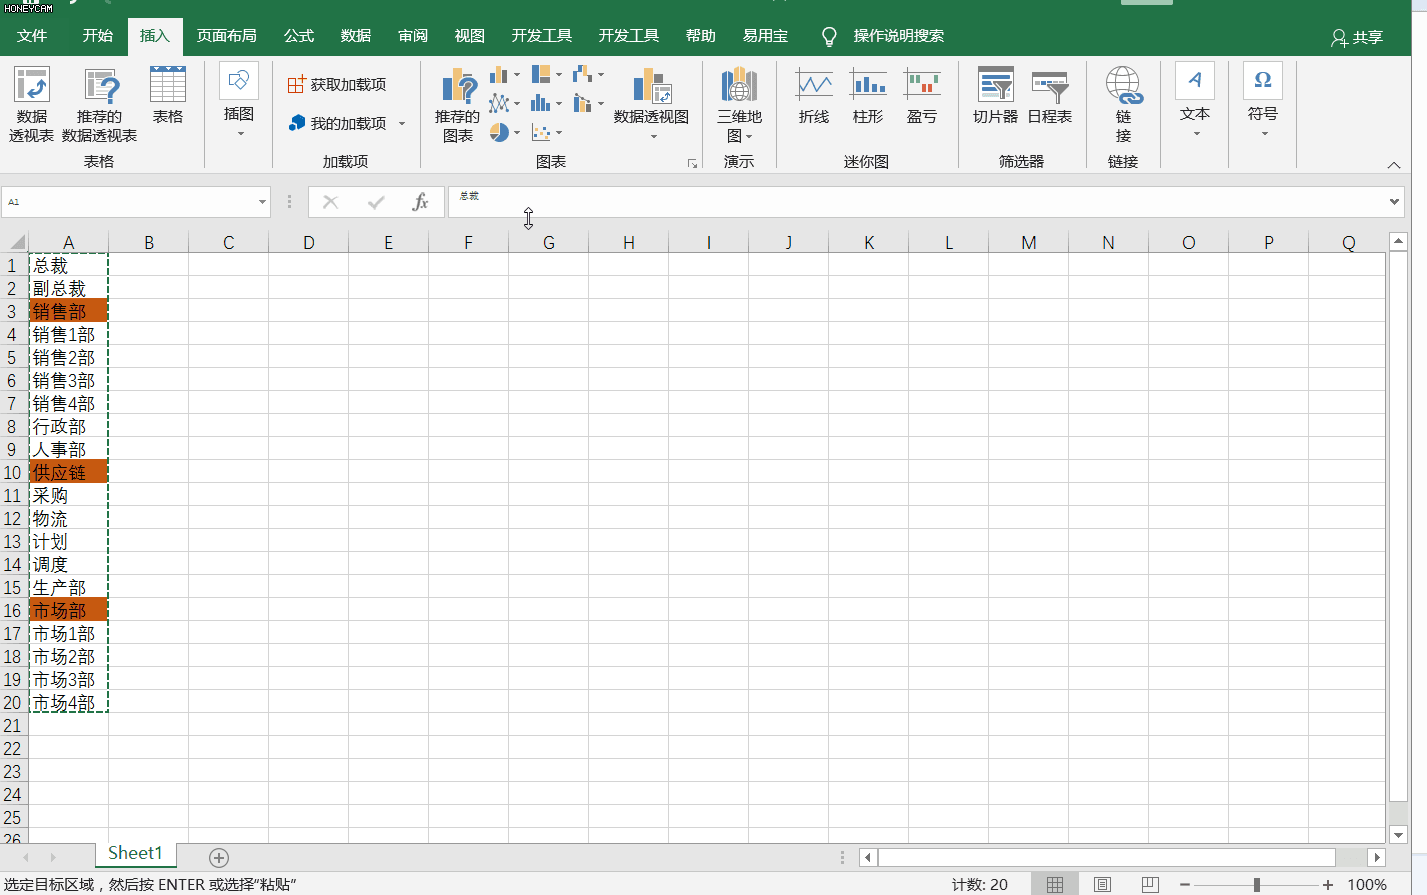Switch to the 视图 view tab
Viewport: 1427px width, 895px height.
470,36
